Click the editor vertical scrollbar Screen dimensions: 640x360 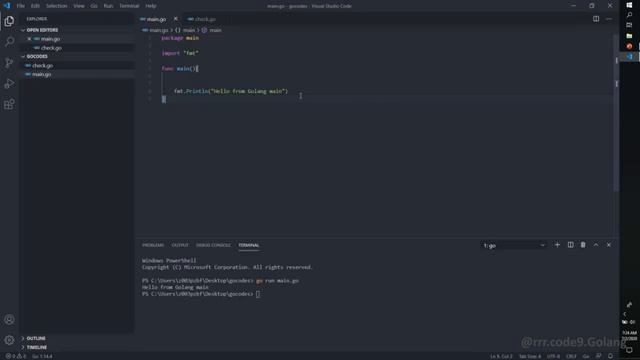tap(616, 112)
